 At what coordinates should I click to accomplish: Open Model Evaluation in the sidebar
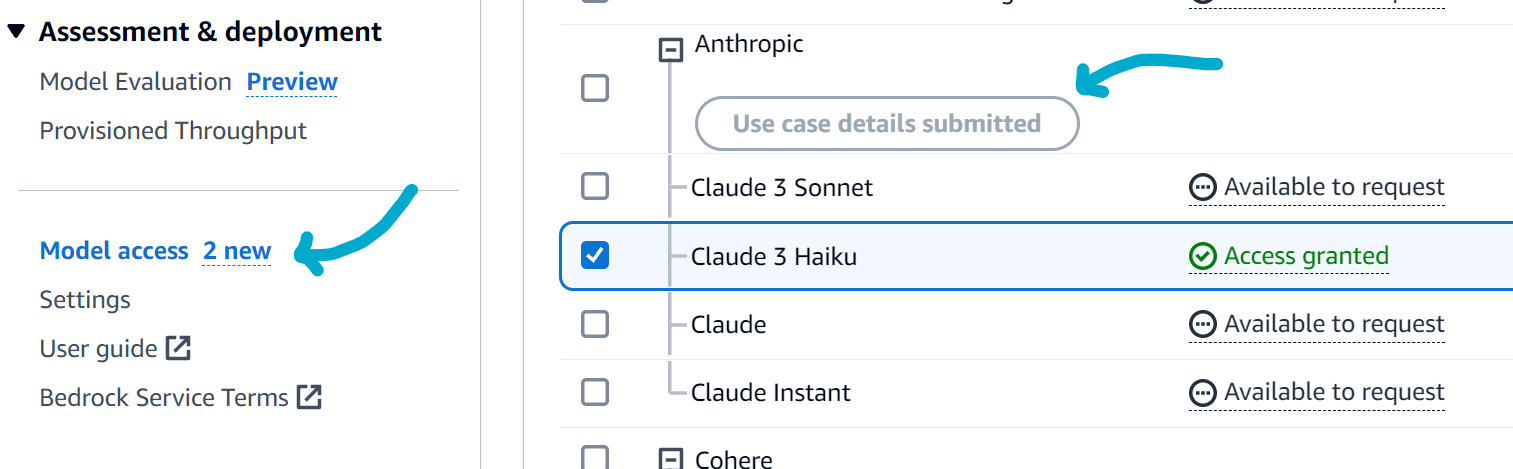coord(135,82)
